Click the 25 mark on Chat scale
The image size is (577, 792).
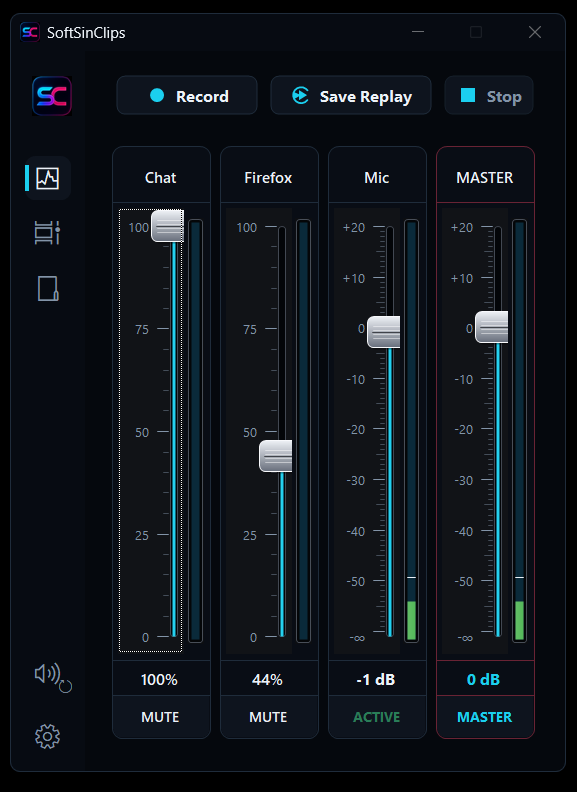[142, 535]
